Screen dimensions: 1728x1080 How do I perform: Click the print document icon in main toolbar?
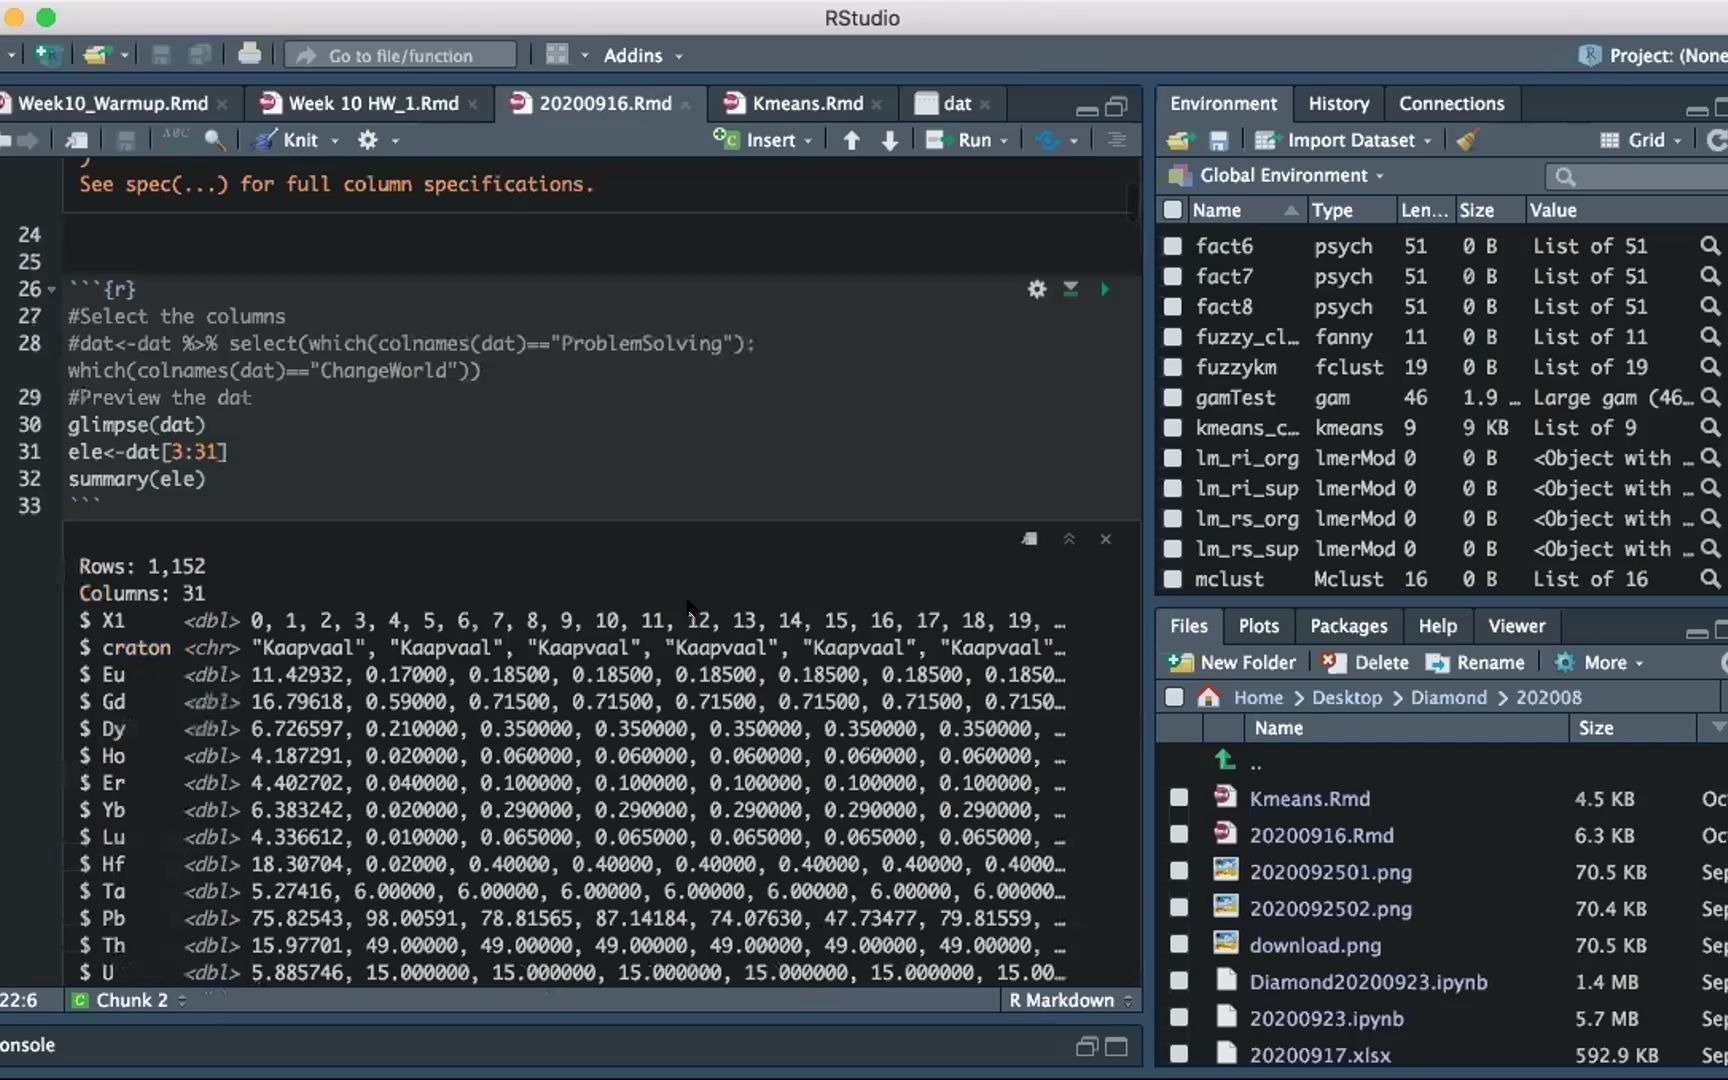pos(249,54)
